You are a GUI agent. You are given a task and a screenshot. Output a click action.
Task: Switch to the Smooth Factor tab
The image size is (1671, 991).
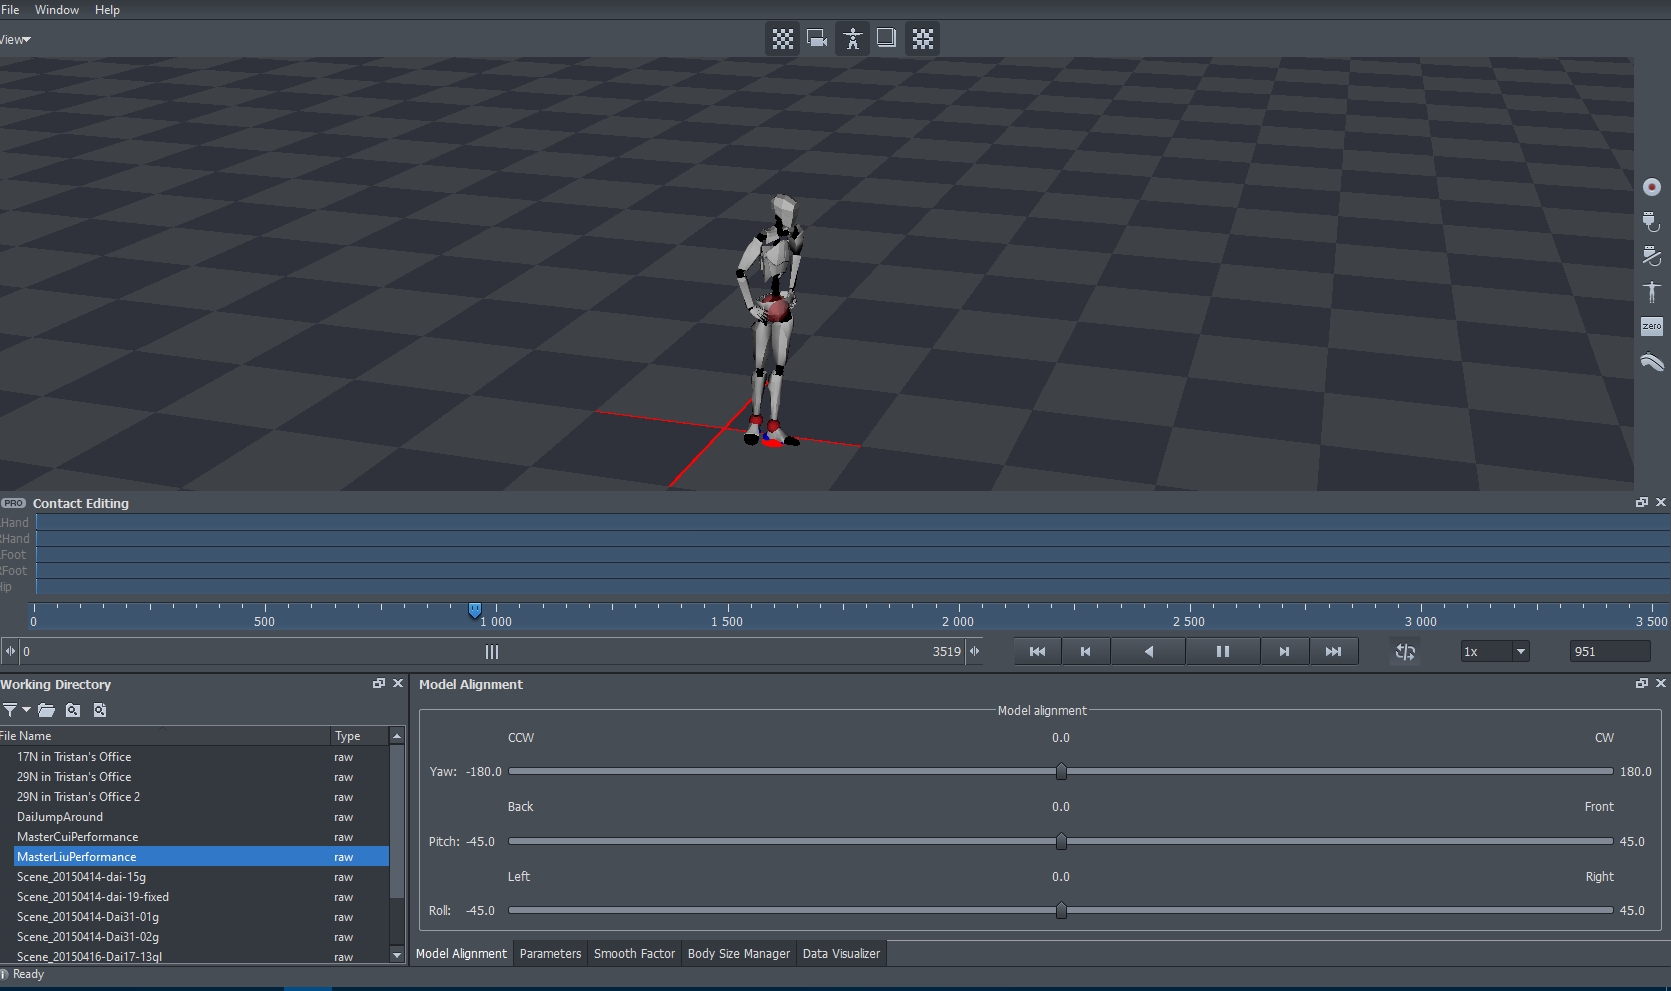634,954
